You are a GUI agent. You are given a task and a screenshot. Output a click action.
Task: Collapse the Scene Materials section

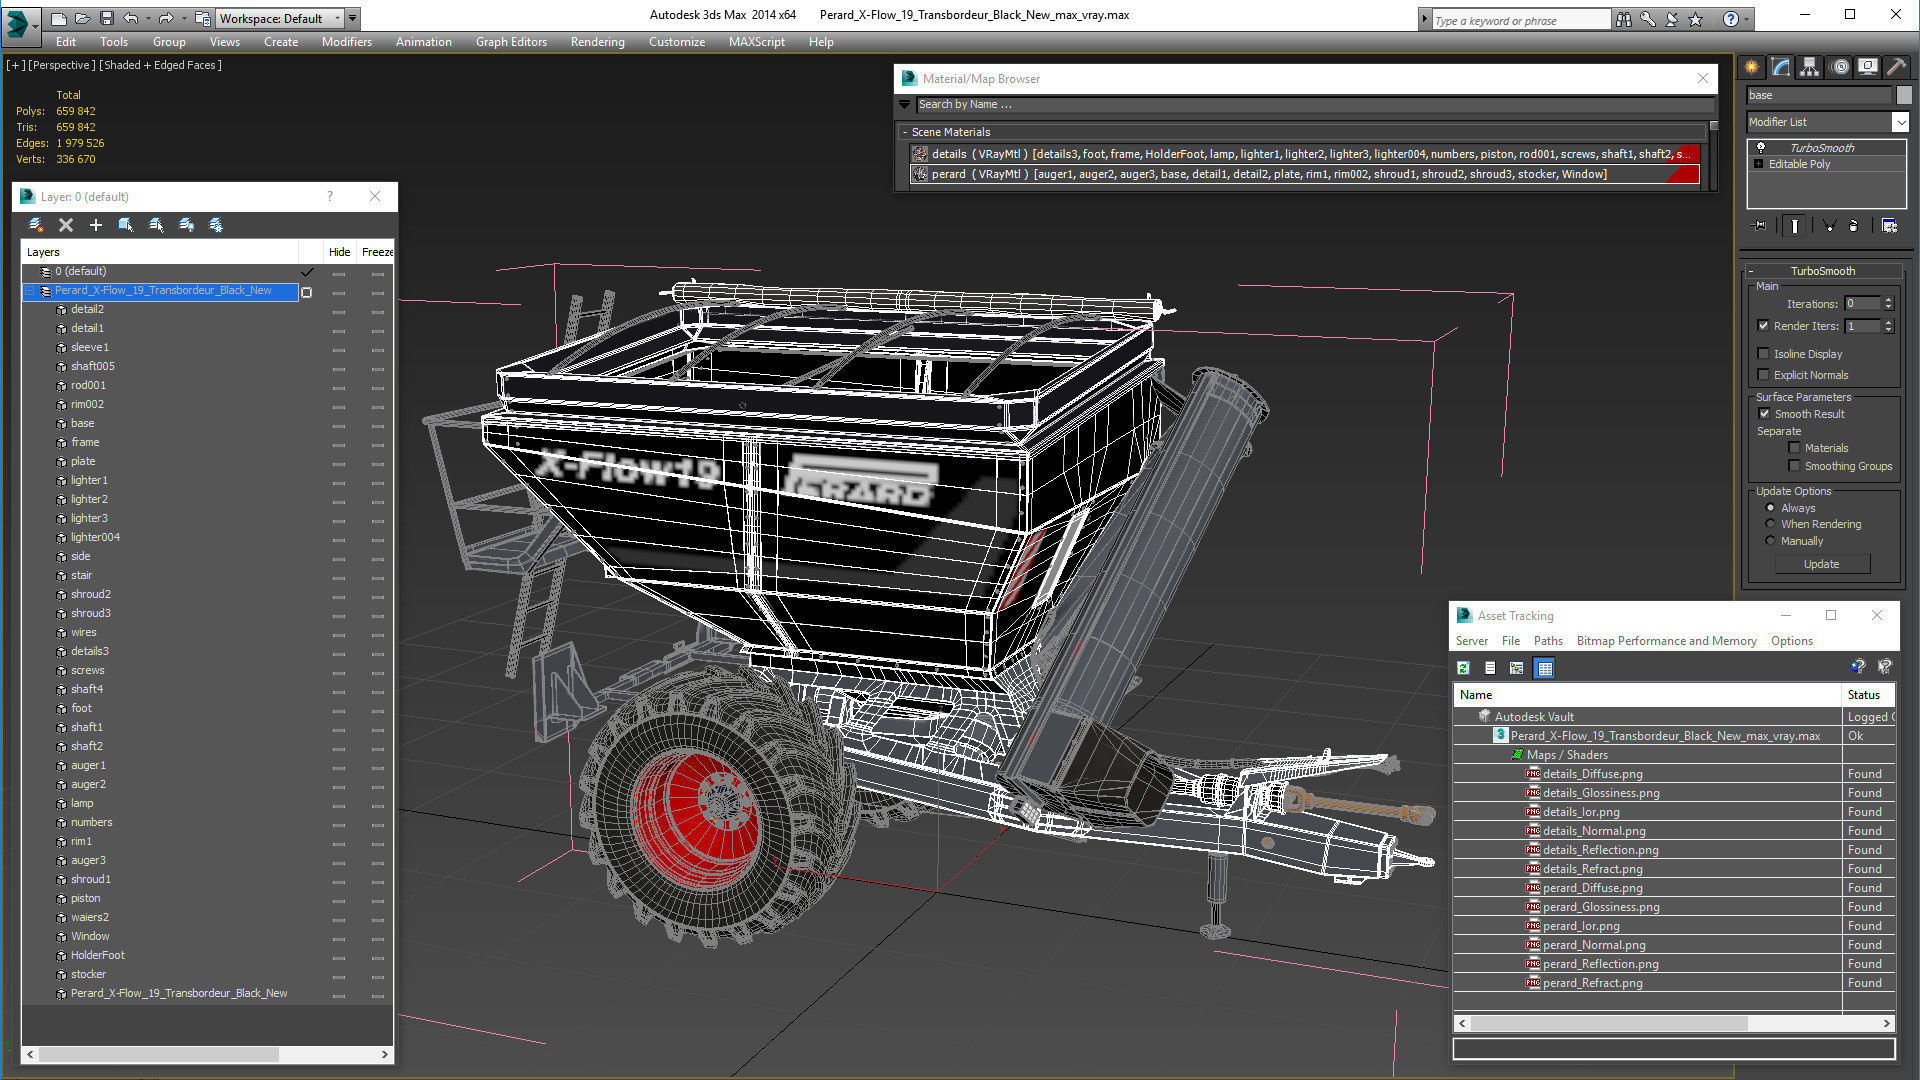point(905,132)
